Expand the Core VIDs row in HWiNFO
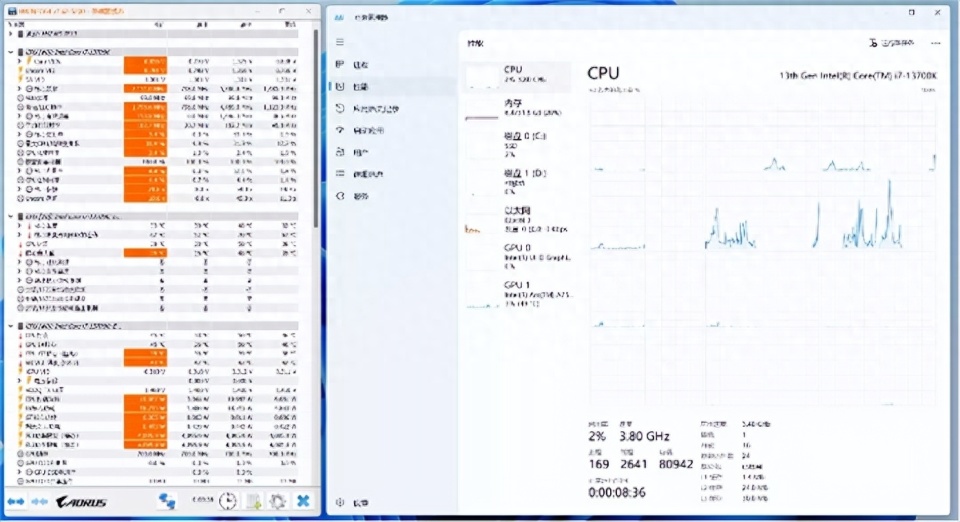This screenshot has height=522, width=960. click(20, 61)
